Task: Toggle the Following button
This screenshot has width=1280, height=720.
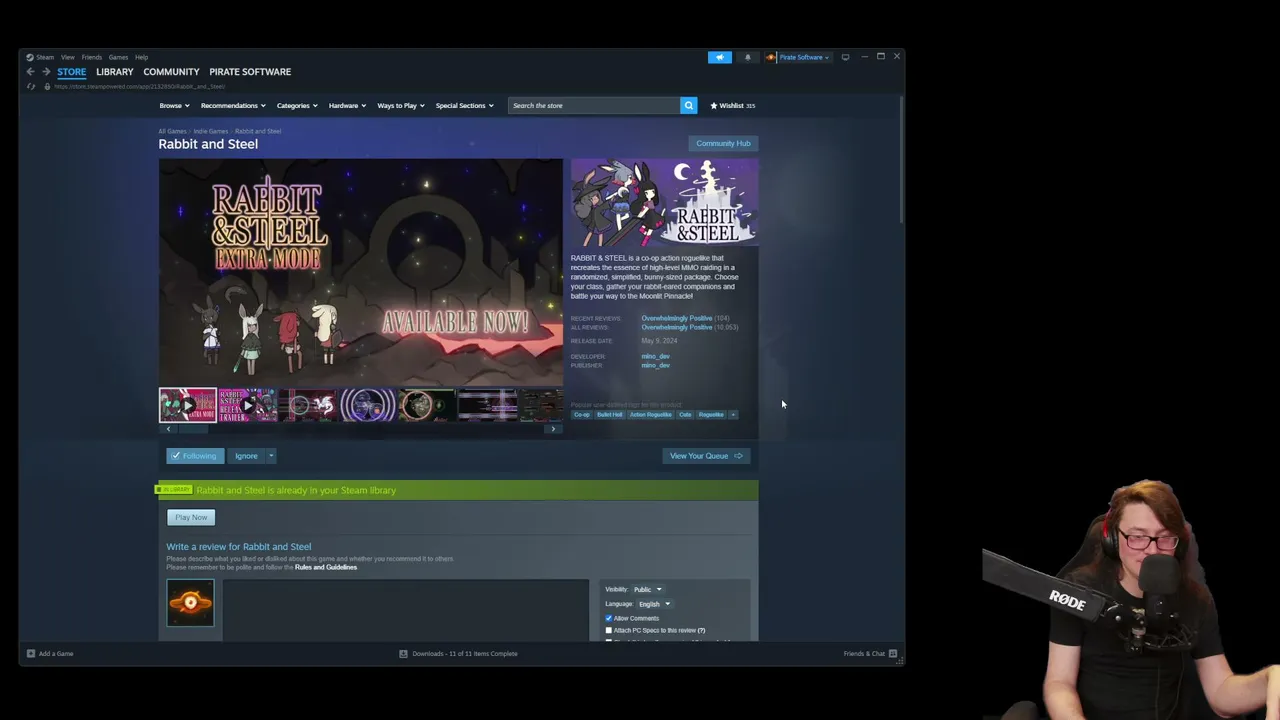Action: (x=194, y=456)
